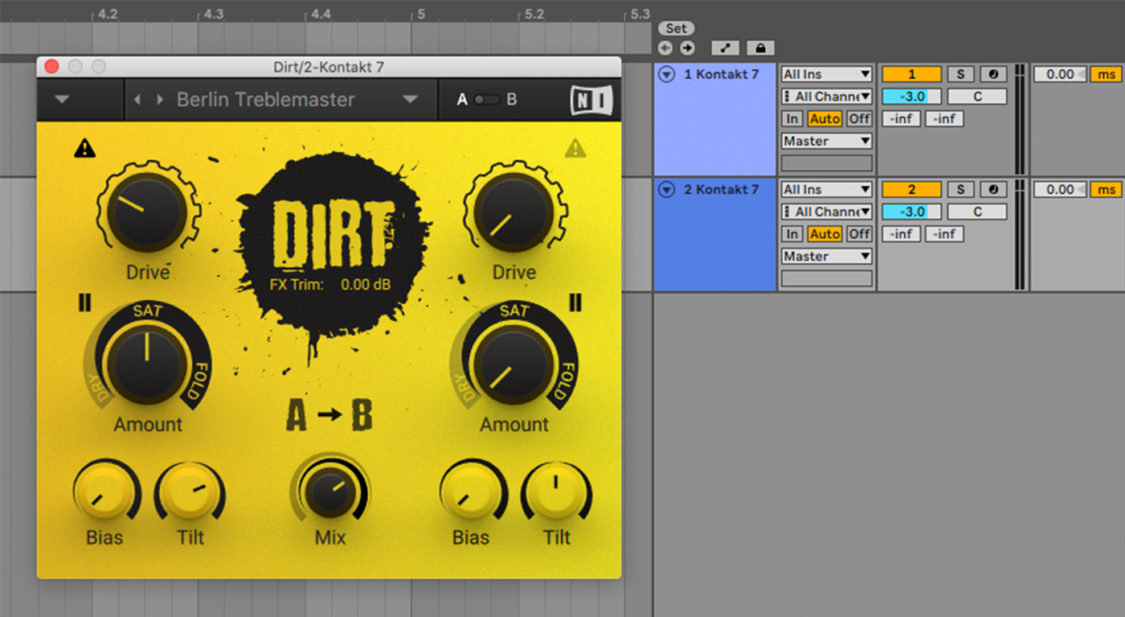Screen dimensions: 1125x617
Task: Open the All Ins input dropdown on track 1
Action: pyautogui.click(x=825, y=74)
